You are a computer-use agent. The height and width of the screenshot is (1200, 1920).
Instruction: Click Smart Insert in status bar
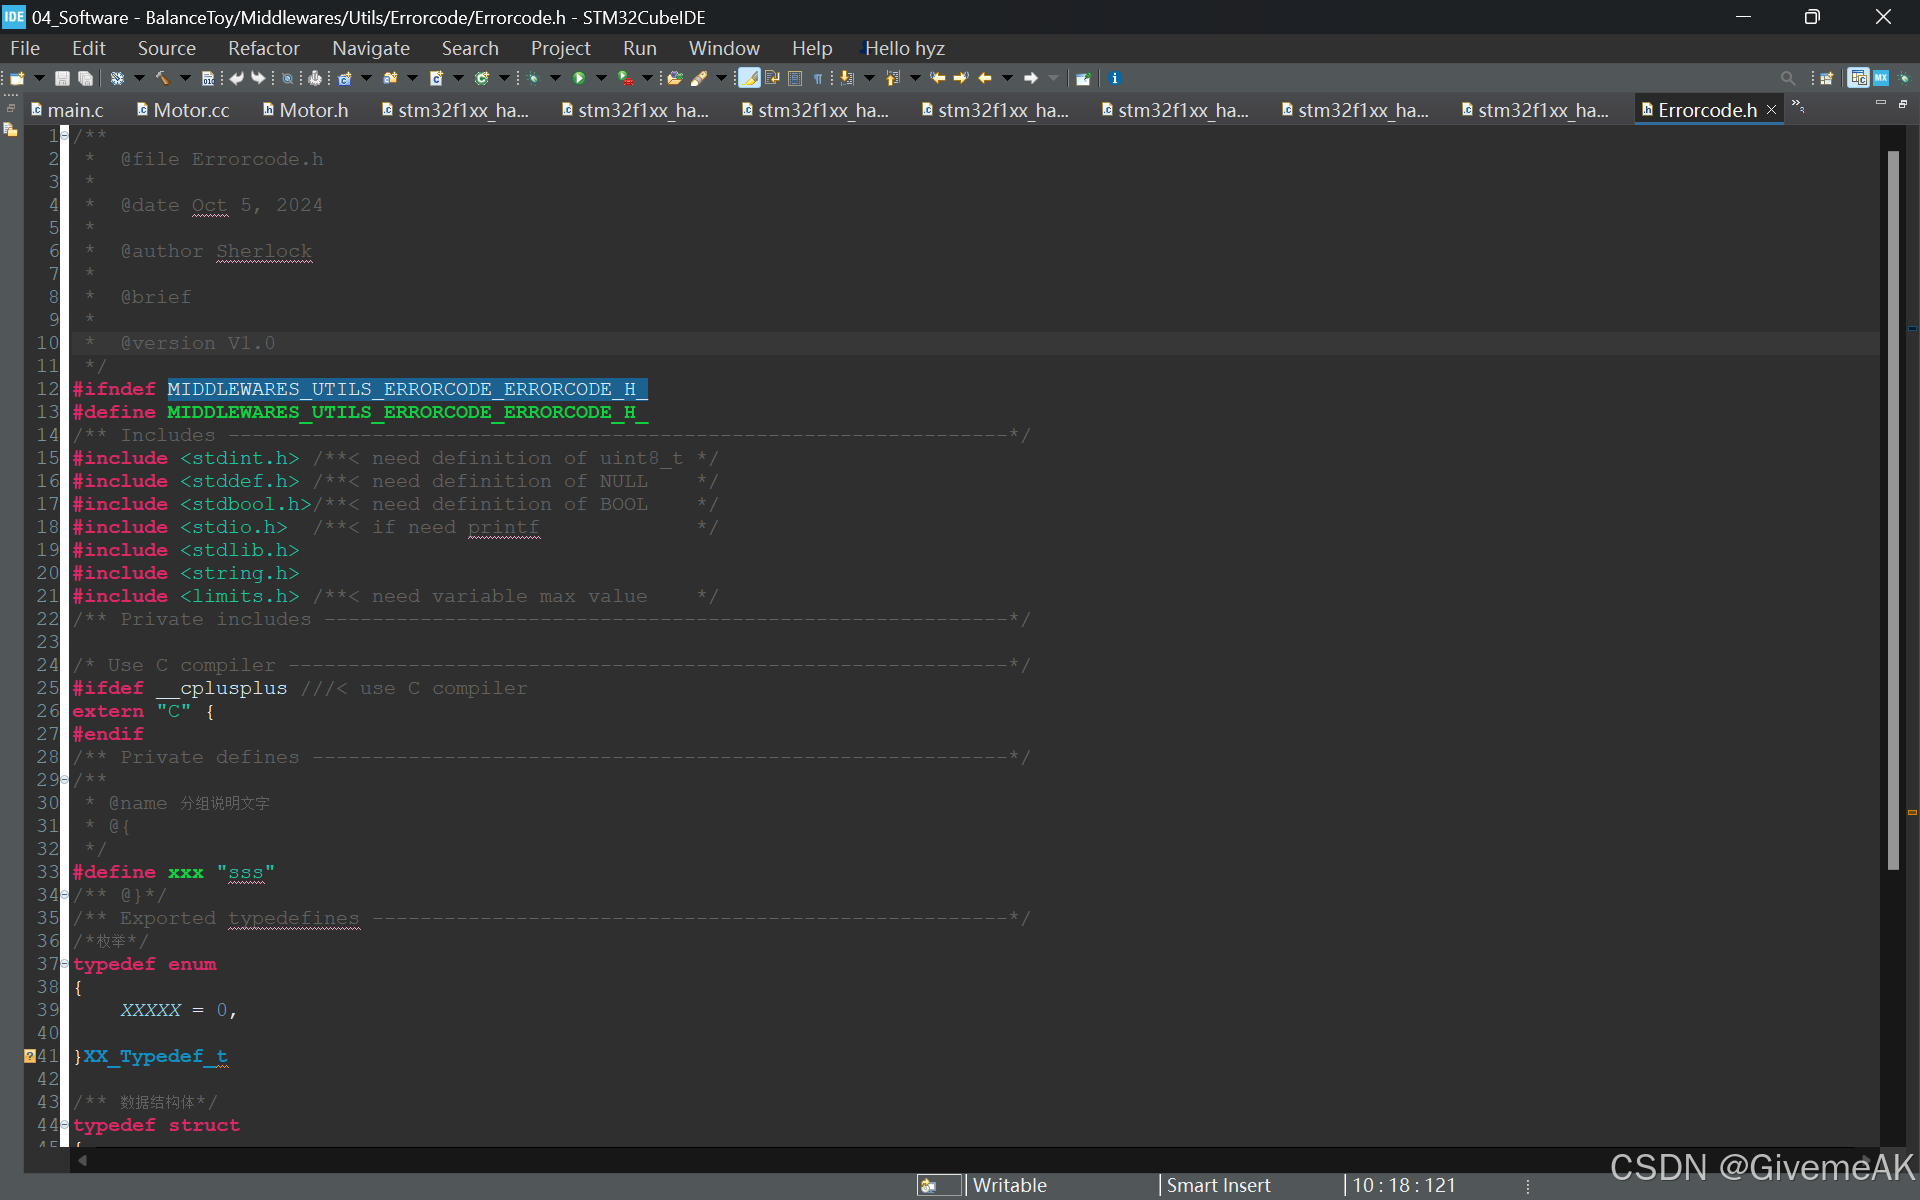click(x=1218, y=1185)
